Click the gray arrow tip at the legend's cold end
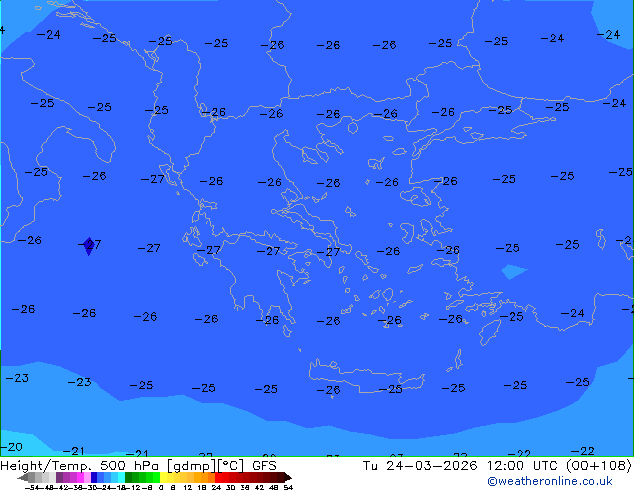 (x=23, y=477)
